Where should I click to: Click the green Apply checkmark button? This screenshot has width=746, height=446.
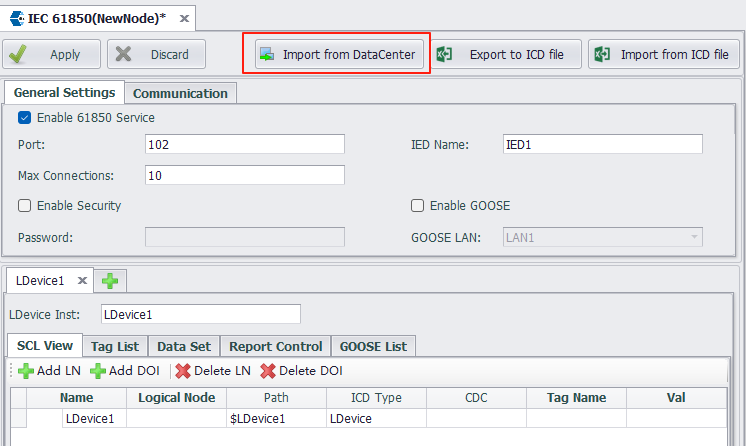(52, 54)
